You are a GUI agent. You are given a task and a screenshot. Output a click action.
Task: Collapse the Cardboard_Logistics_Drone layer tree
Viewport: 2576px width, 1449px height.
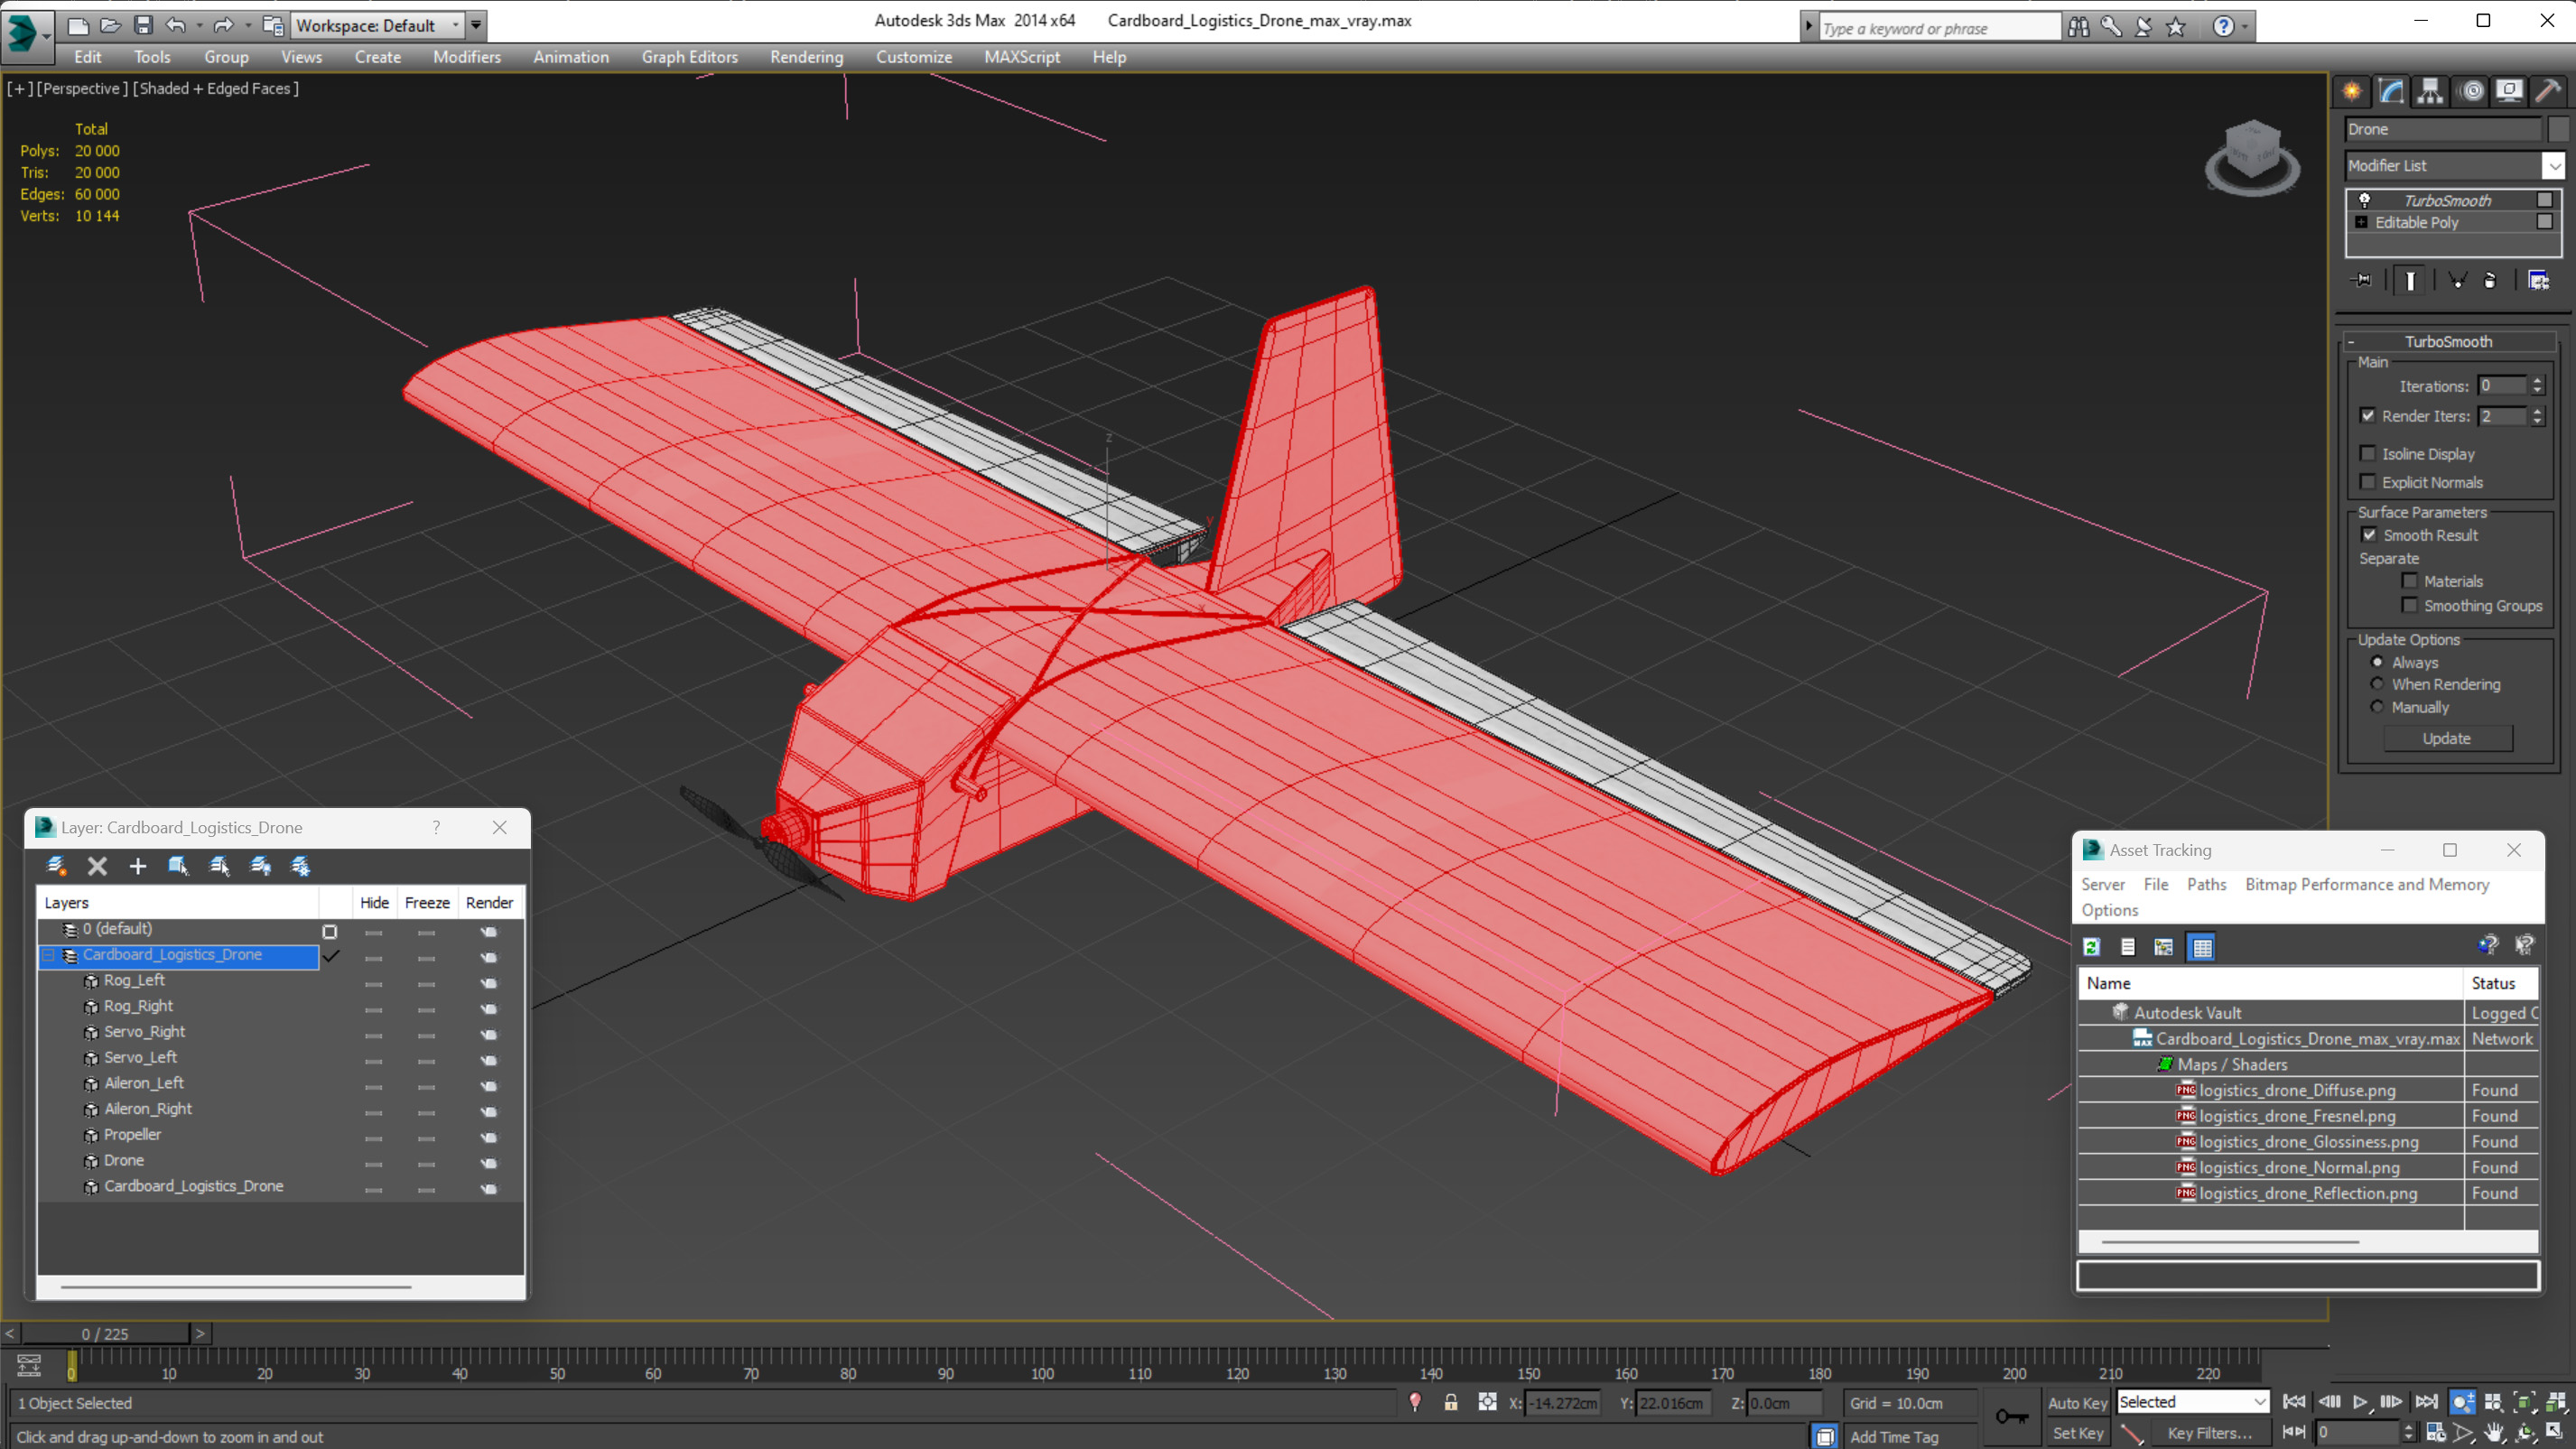click(x=48, y=955)
